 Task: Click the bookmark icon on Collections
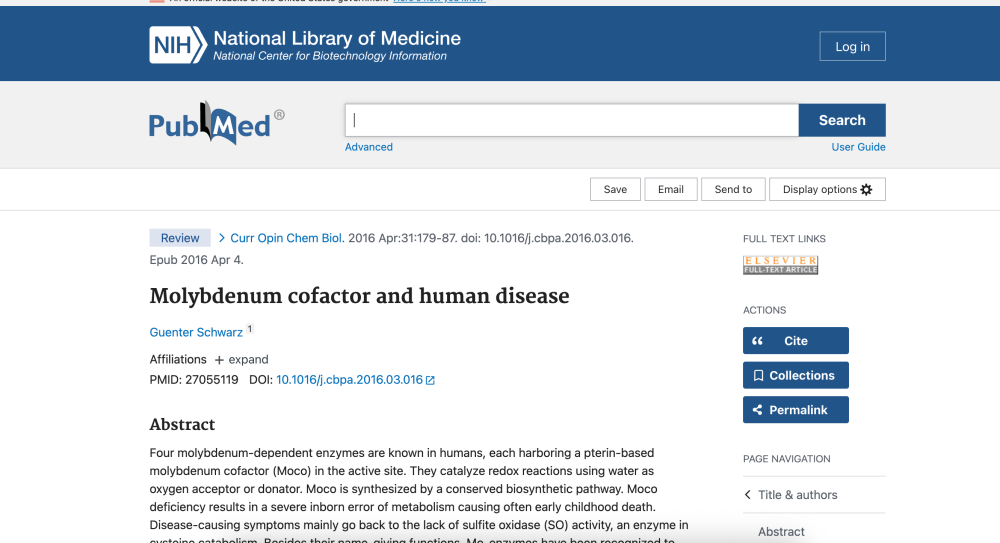(x=758, y=375)
